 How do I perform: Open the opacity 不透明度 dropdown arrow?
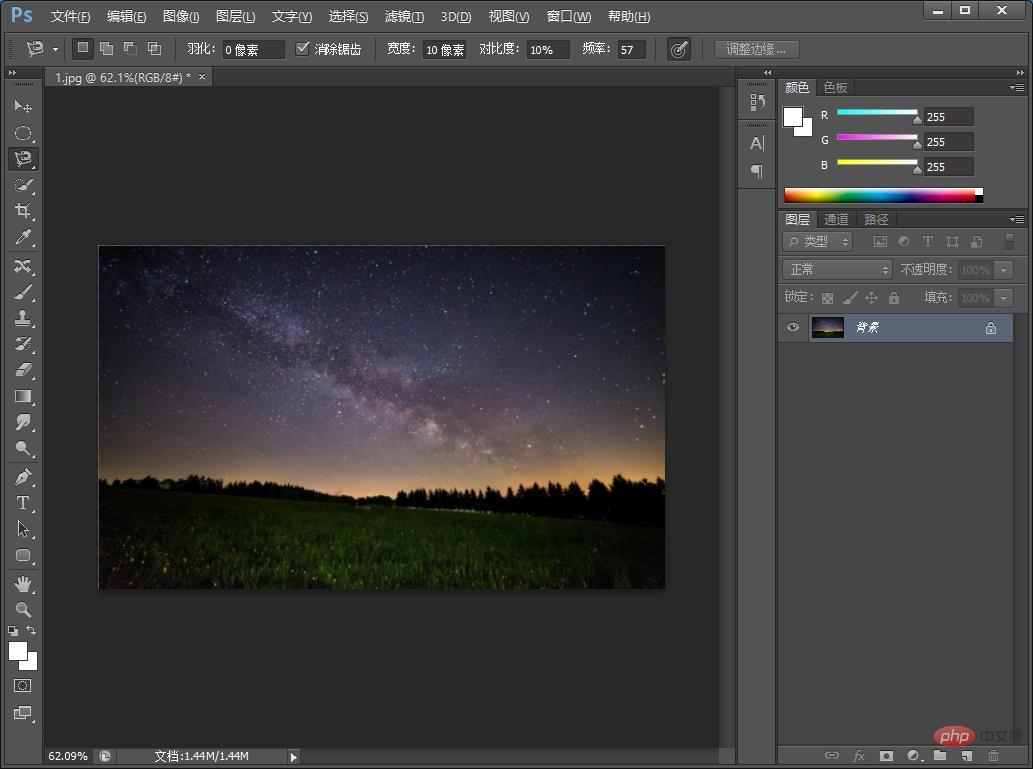(x=1003, y=270)
